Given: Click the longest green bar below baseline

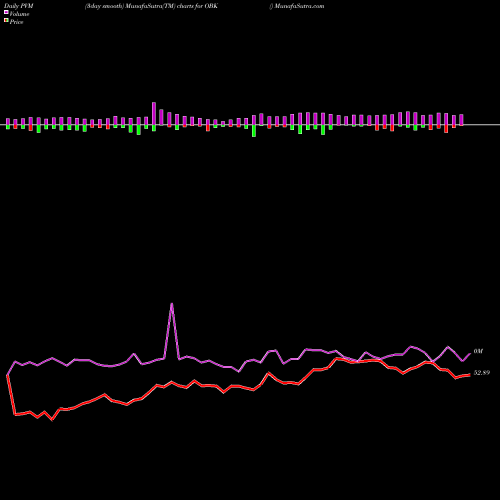Looking at the screenshot, I should click(254, 131).
